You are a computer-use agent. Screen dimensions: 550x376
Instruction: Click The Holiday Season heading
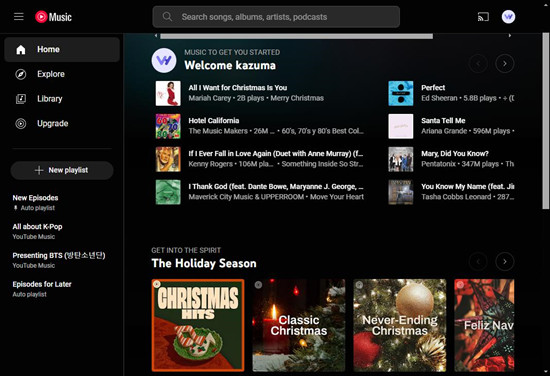pyautogui.click(x=204, y=263)
